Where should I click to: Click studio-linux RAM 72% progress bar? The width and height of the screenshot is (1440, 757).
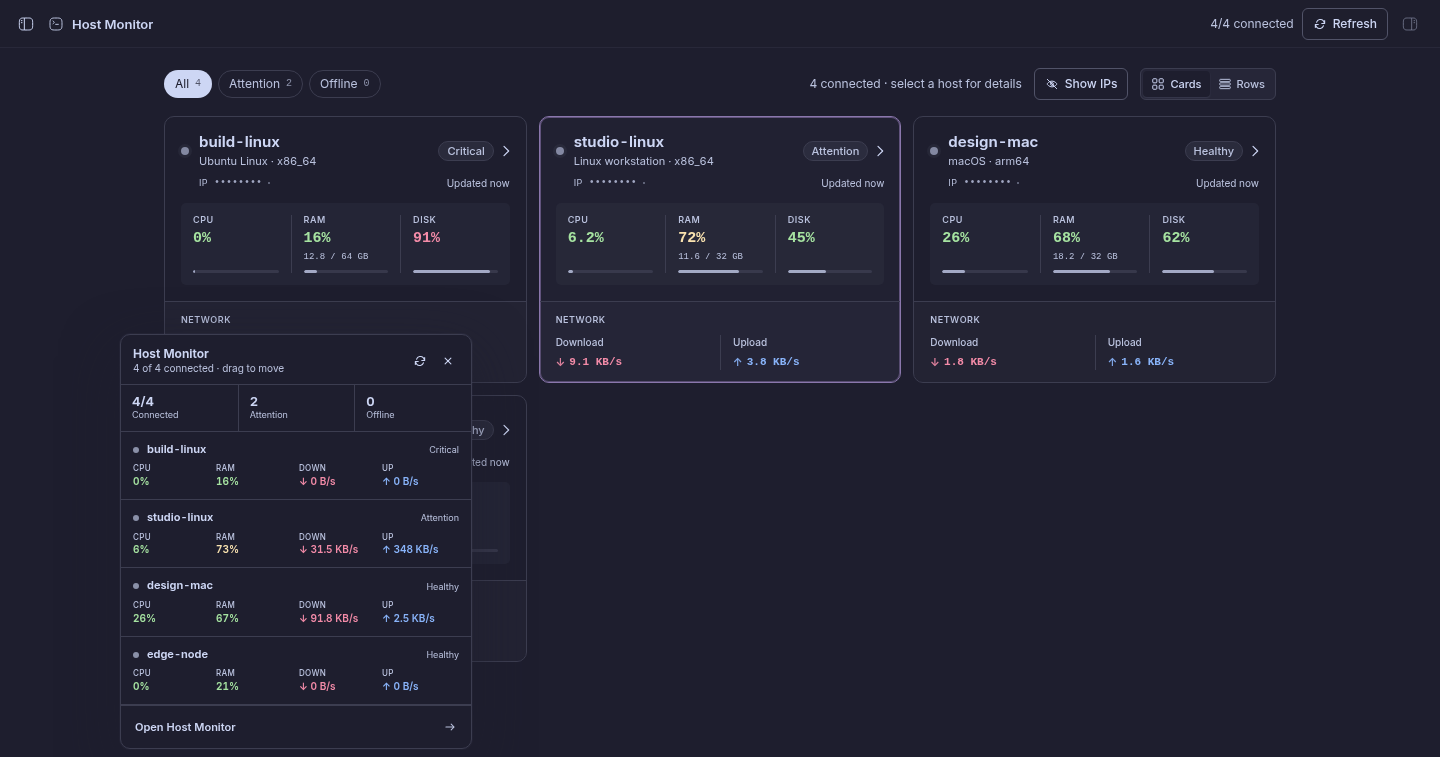pos(720,271)
